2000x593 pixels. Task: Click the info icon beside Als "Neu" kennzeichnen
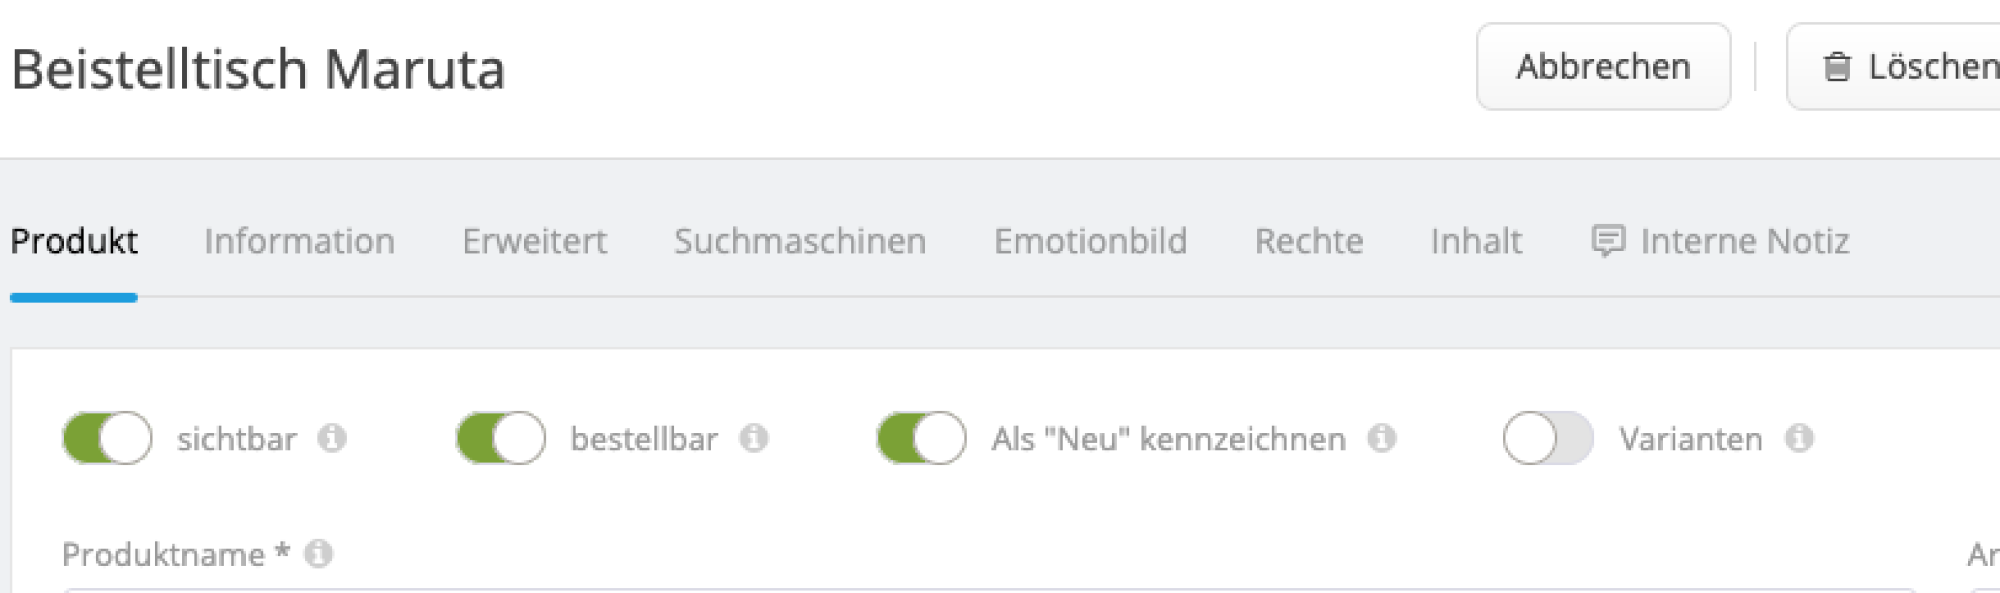[x=1382, y=438]
